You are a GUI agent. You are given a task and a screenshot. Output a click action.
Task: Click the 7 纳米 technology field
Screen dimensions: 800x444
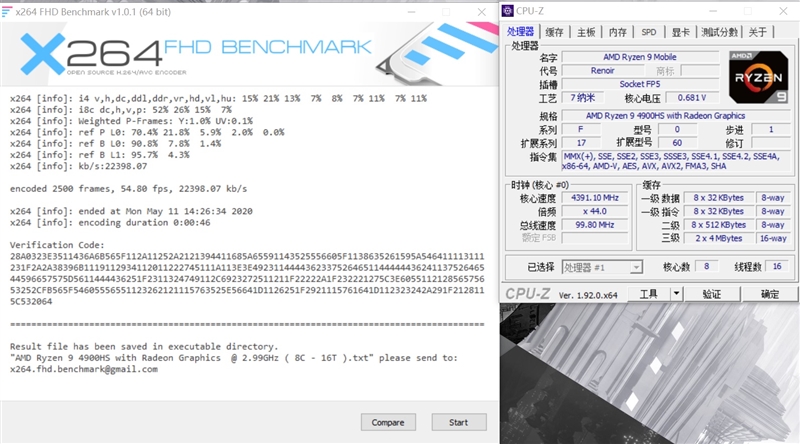[x=583, y=97]
